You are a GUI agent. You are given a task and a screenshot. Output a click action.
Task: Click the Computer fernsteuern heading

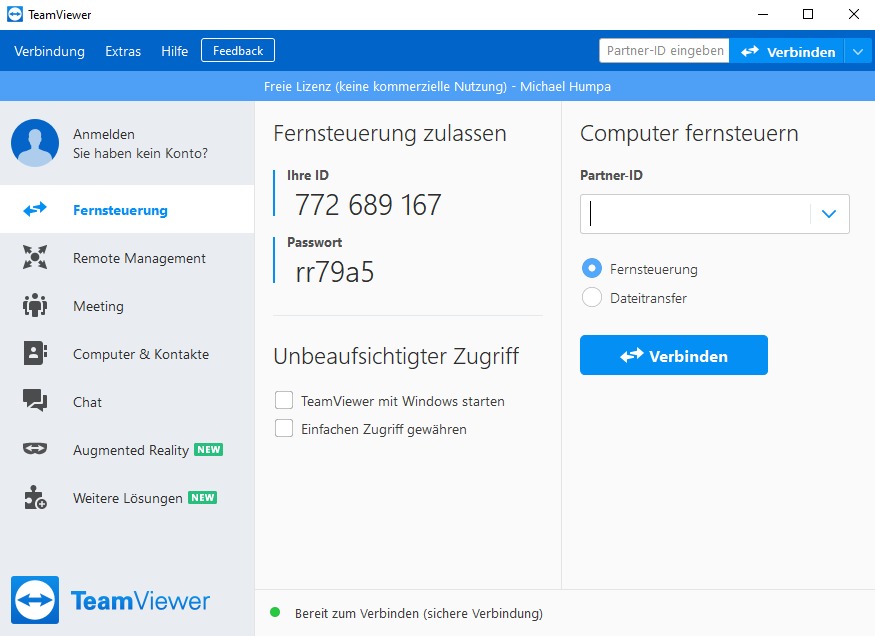pyautogui.click(x=689, y=134)
